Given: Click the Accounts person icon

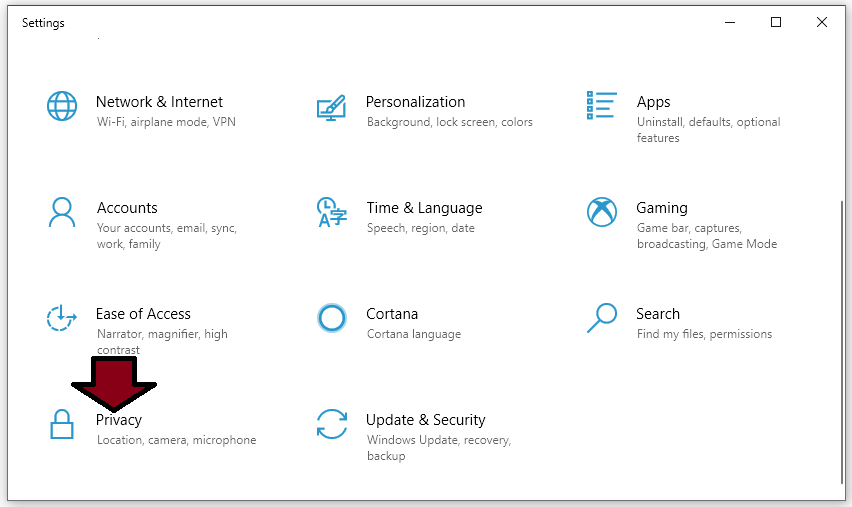Looking at the screenshot, I should pyautogui.click(x=62, y=212).
